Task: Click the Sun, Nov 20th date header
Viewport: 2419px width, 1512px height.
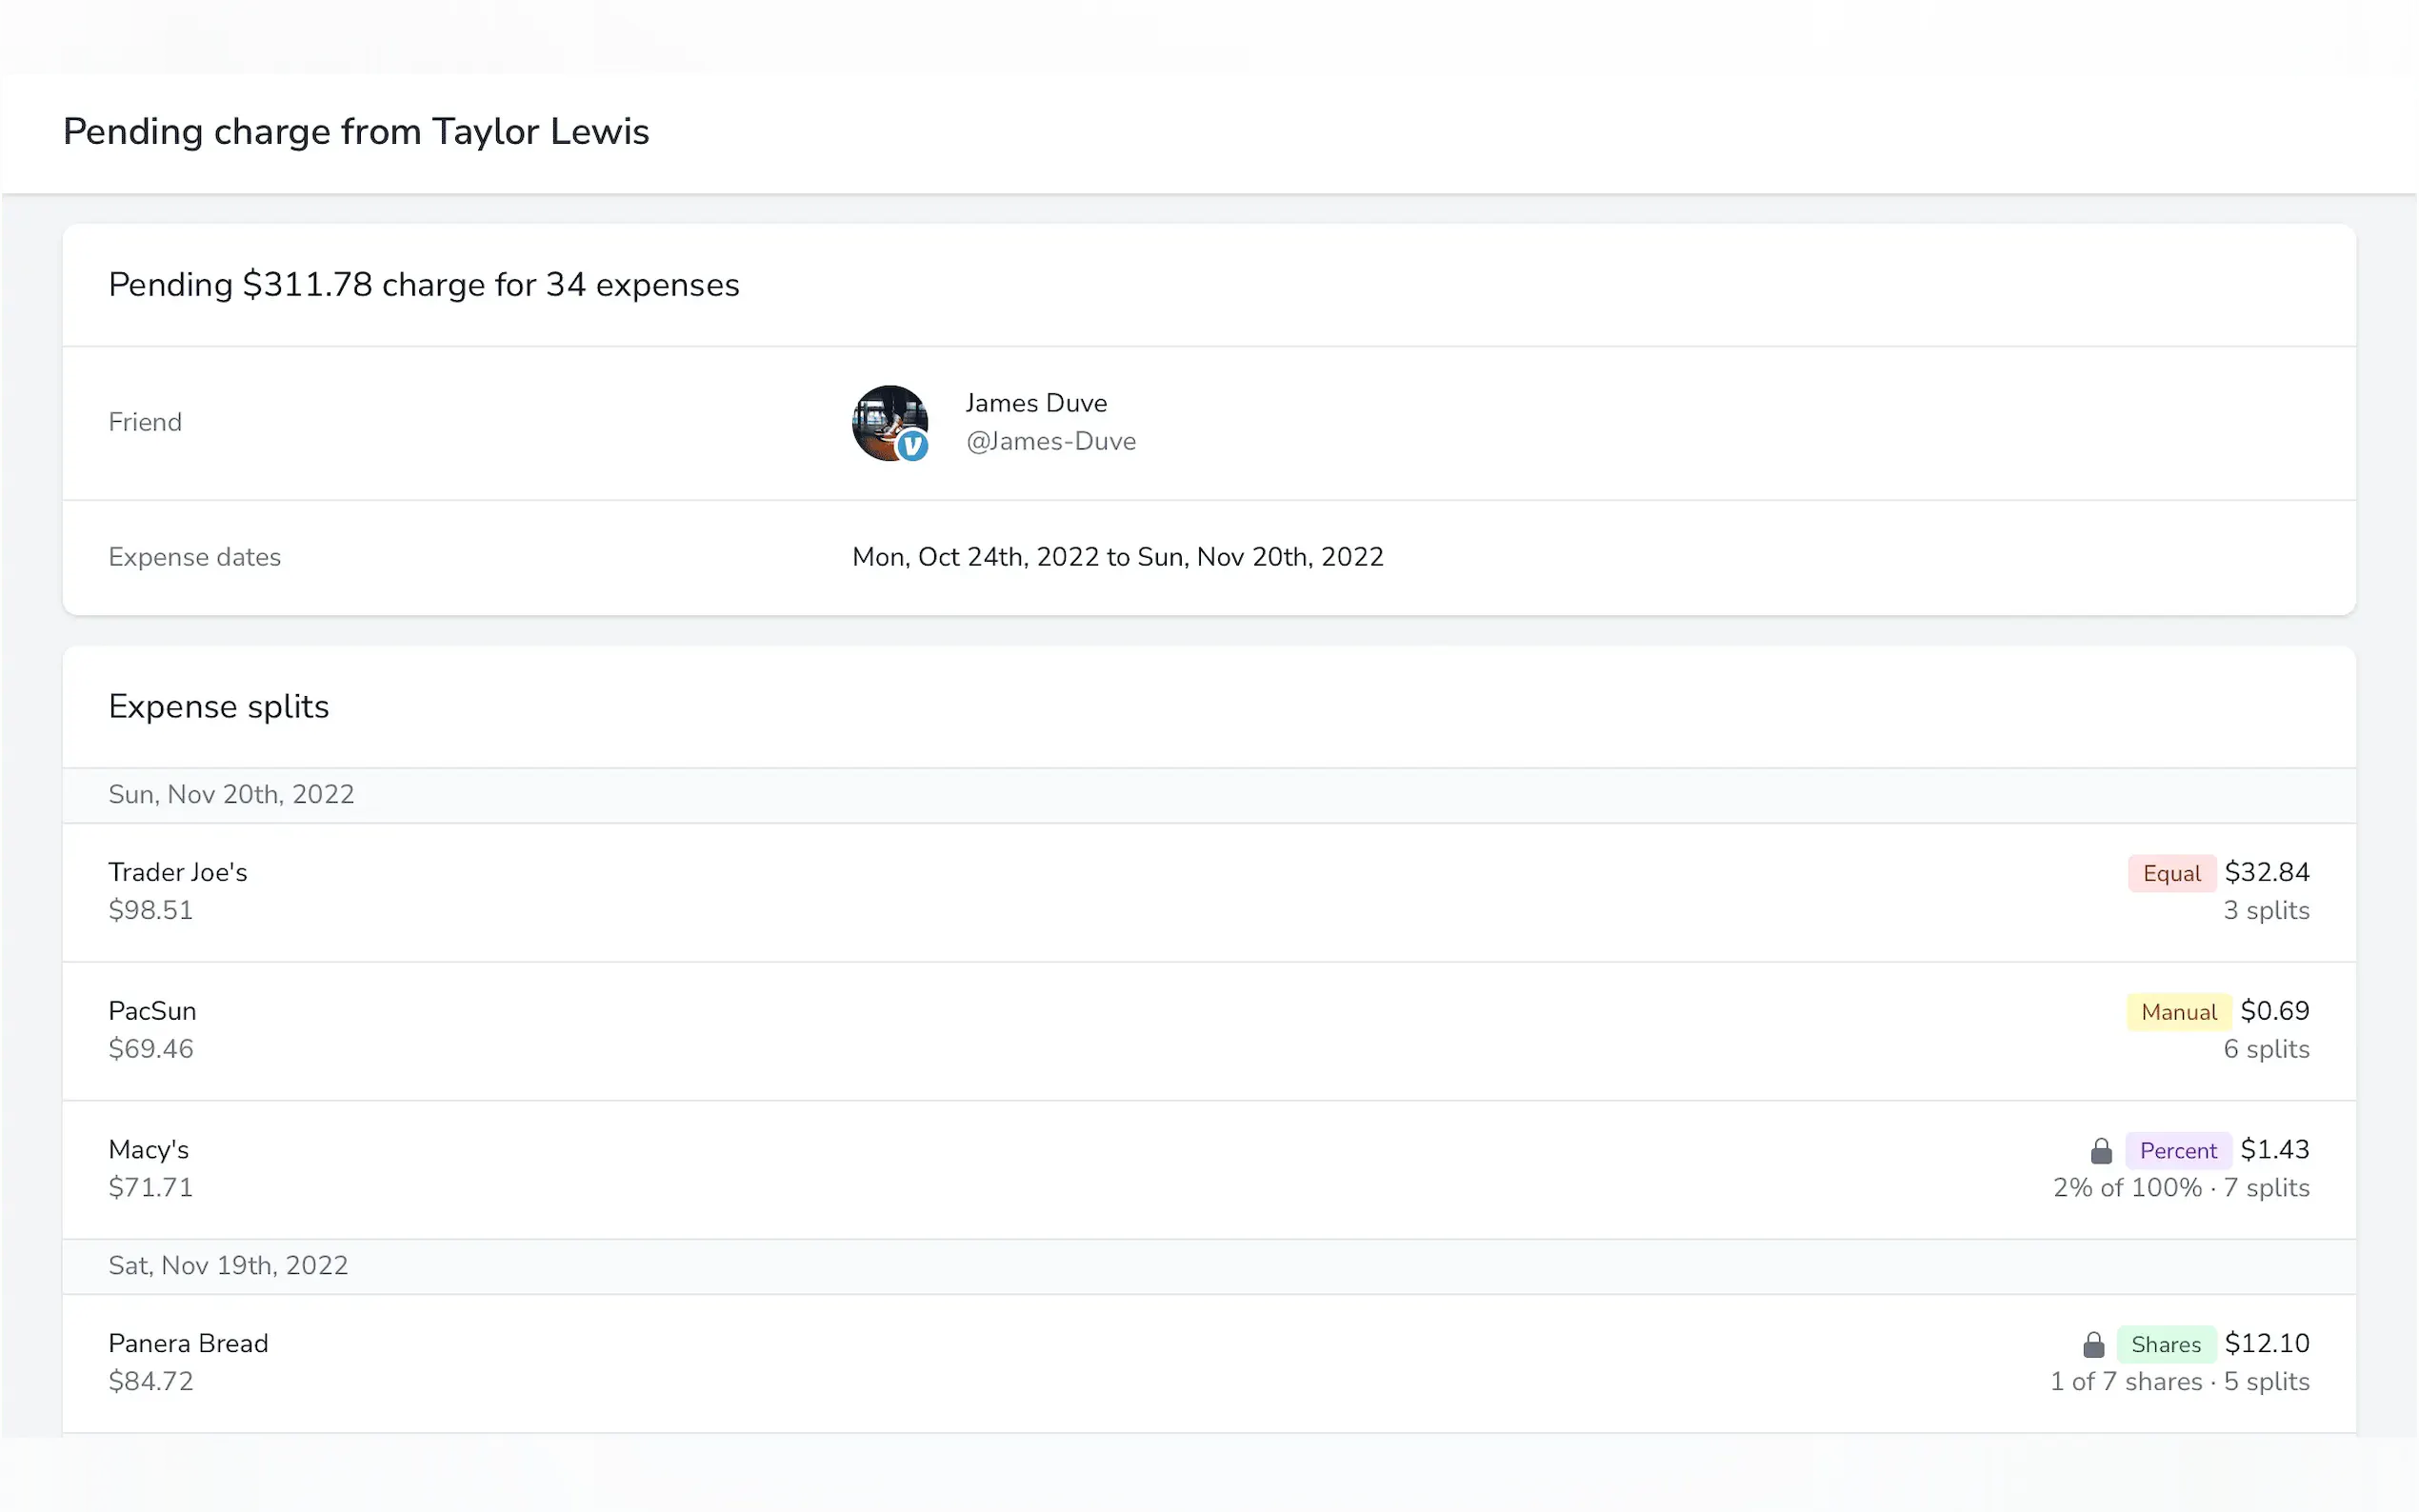Action: click(x=231, y=794)
